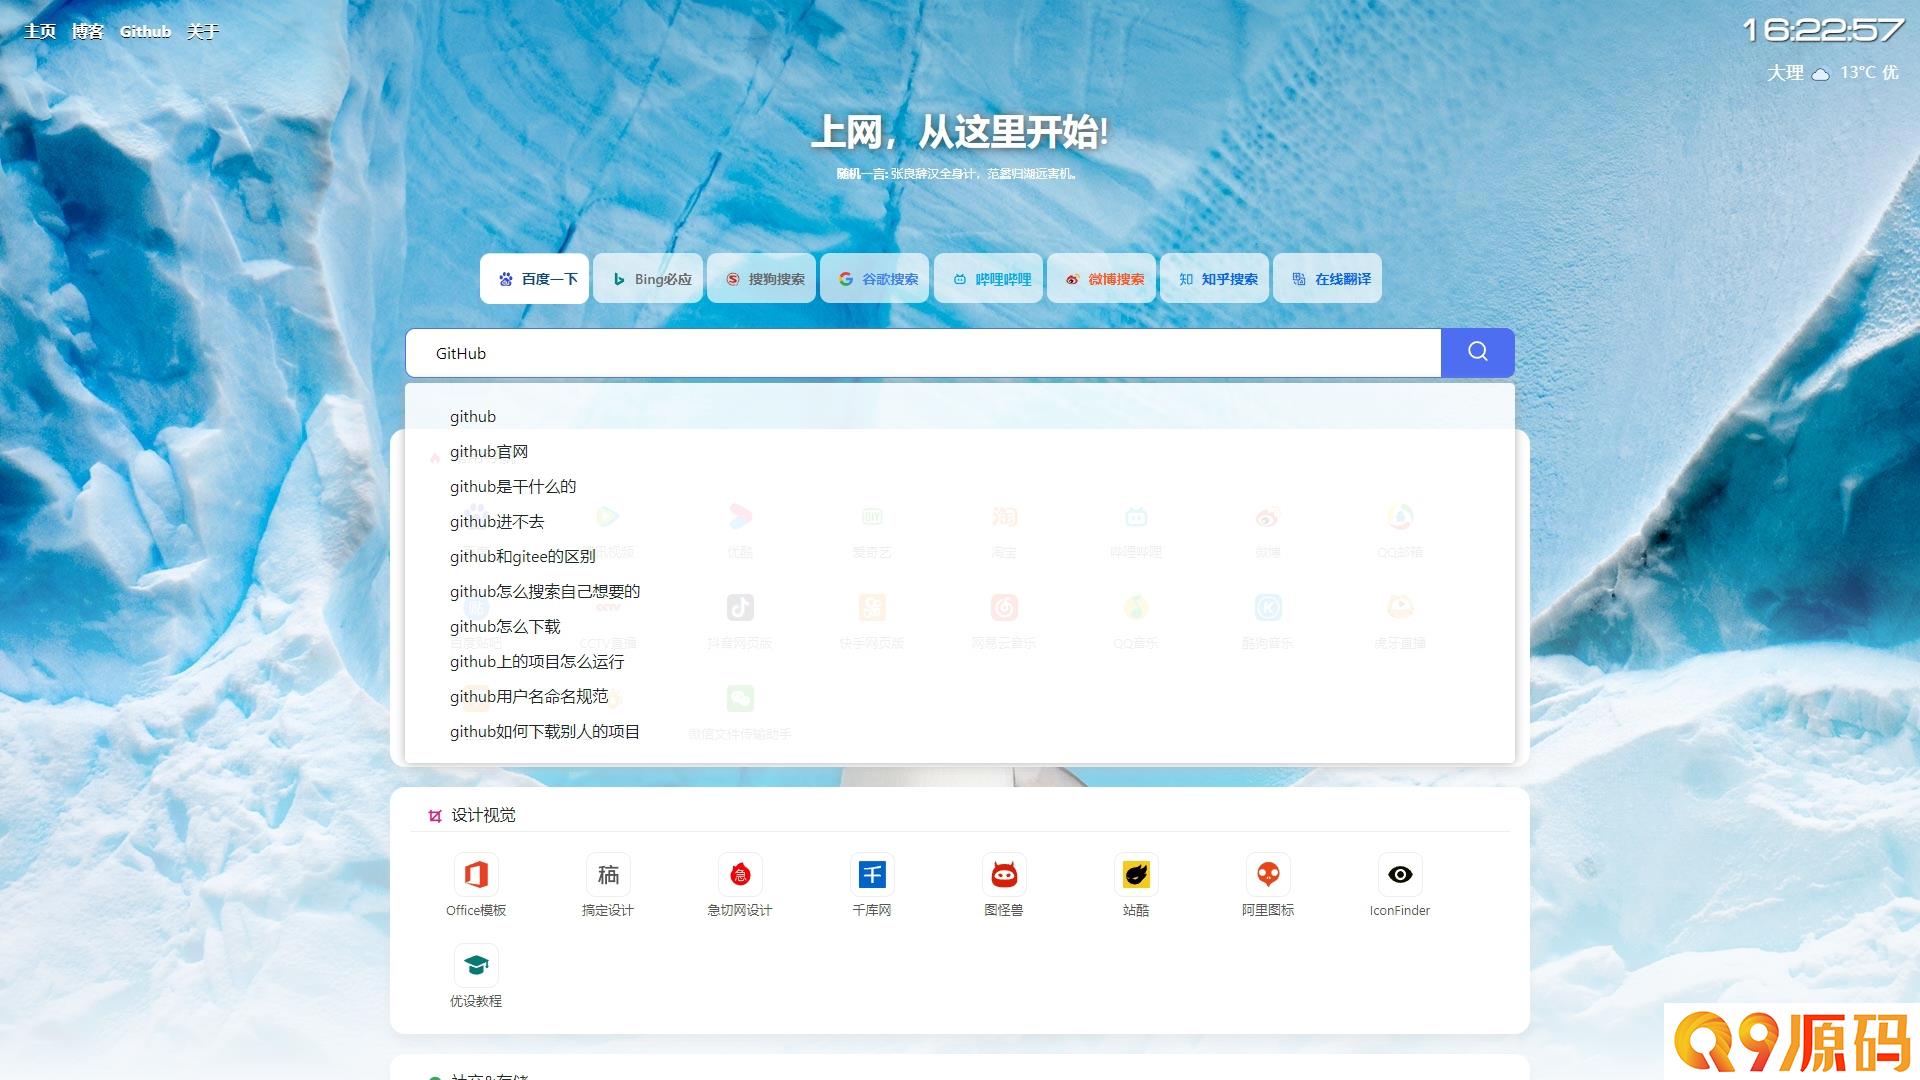Viewport: 1920px width, 1080px height.
Task: Open the 关于 navigation link
Action: [203, 31]
